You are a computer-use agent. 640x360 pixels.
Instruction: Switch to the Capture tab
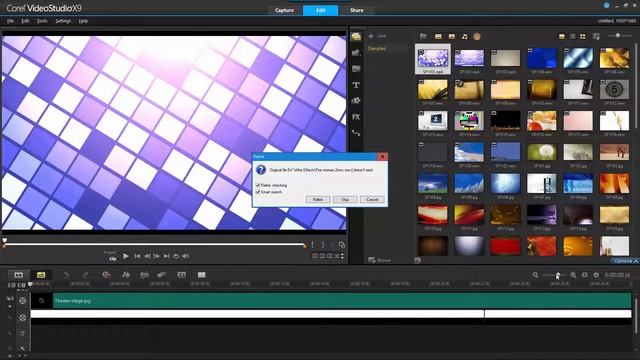click(284, 10)
